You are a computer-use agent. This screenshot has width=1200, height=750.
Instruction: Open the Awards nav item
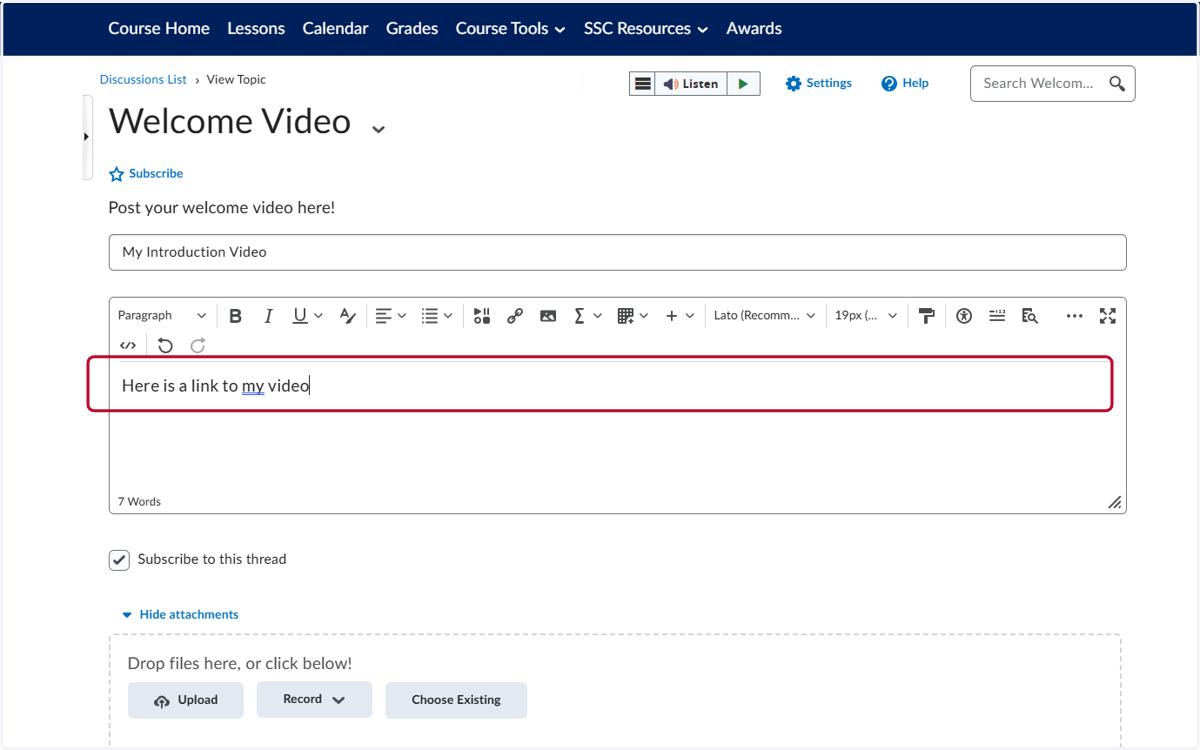pos(754,29)
